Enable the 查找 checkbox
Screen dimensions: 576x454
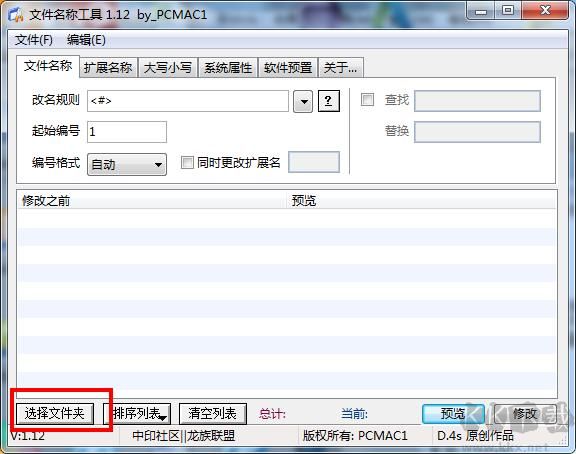pos(367,100)
